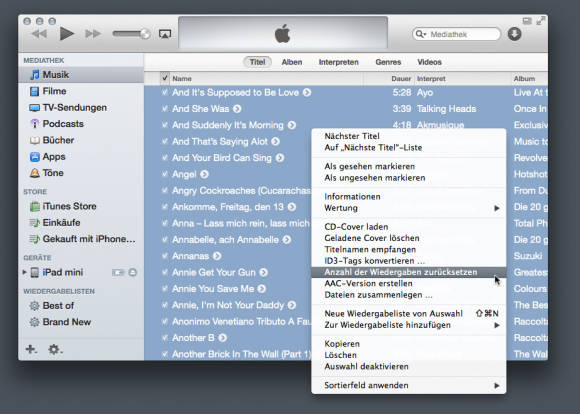Choose Nächster Titel from context menu
Image resolution: width=580 pixels, height=414 pixels.
(408, 136)
